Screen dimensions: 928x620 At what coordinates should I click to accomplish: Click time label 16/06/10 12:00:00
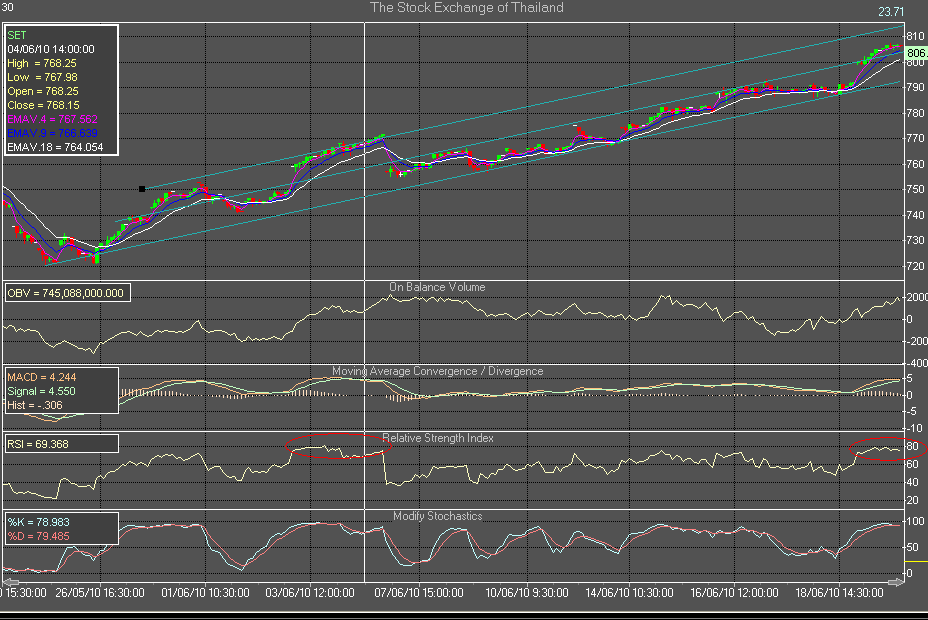pyautogui.click(x=734, y=592)
